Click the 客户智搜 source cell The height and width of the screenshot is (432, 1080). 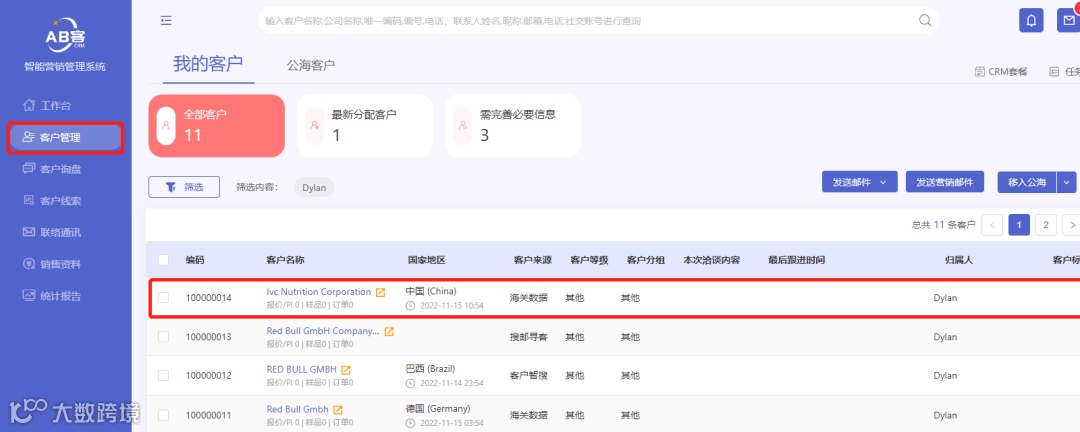click(529, 376)
